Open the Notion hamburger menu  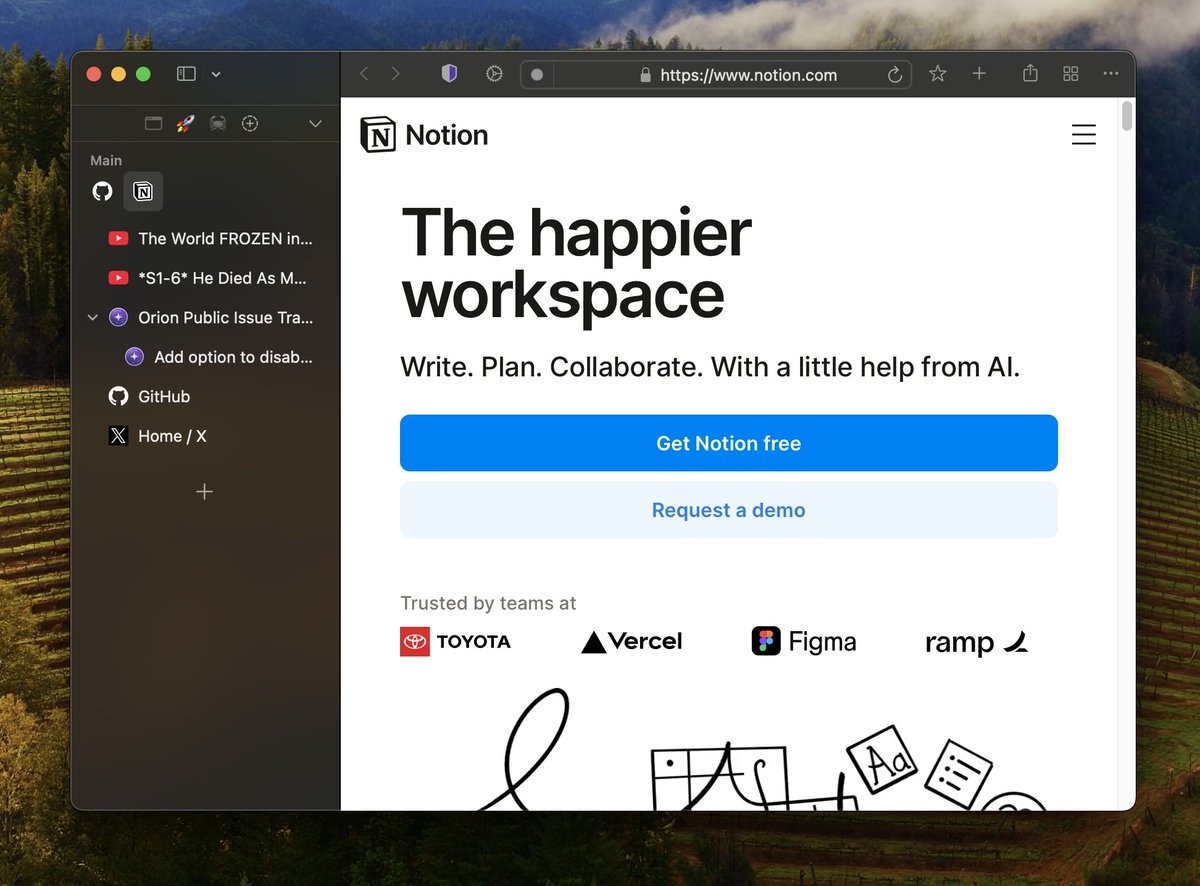click(1084, 134)
